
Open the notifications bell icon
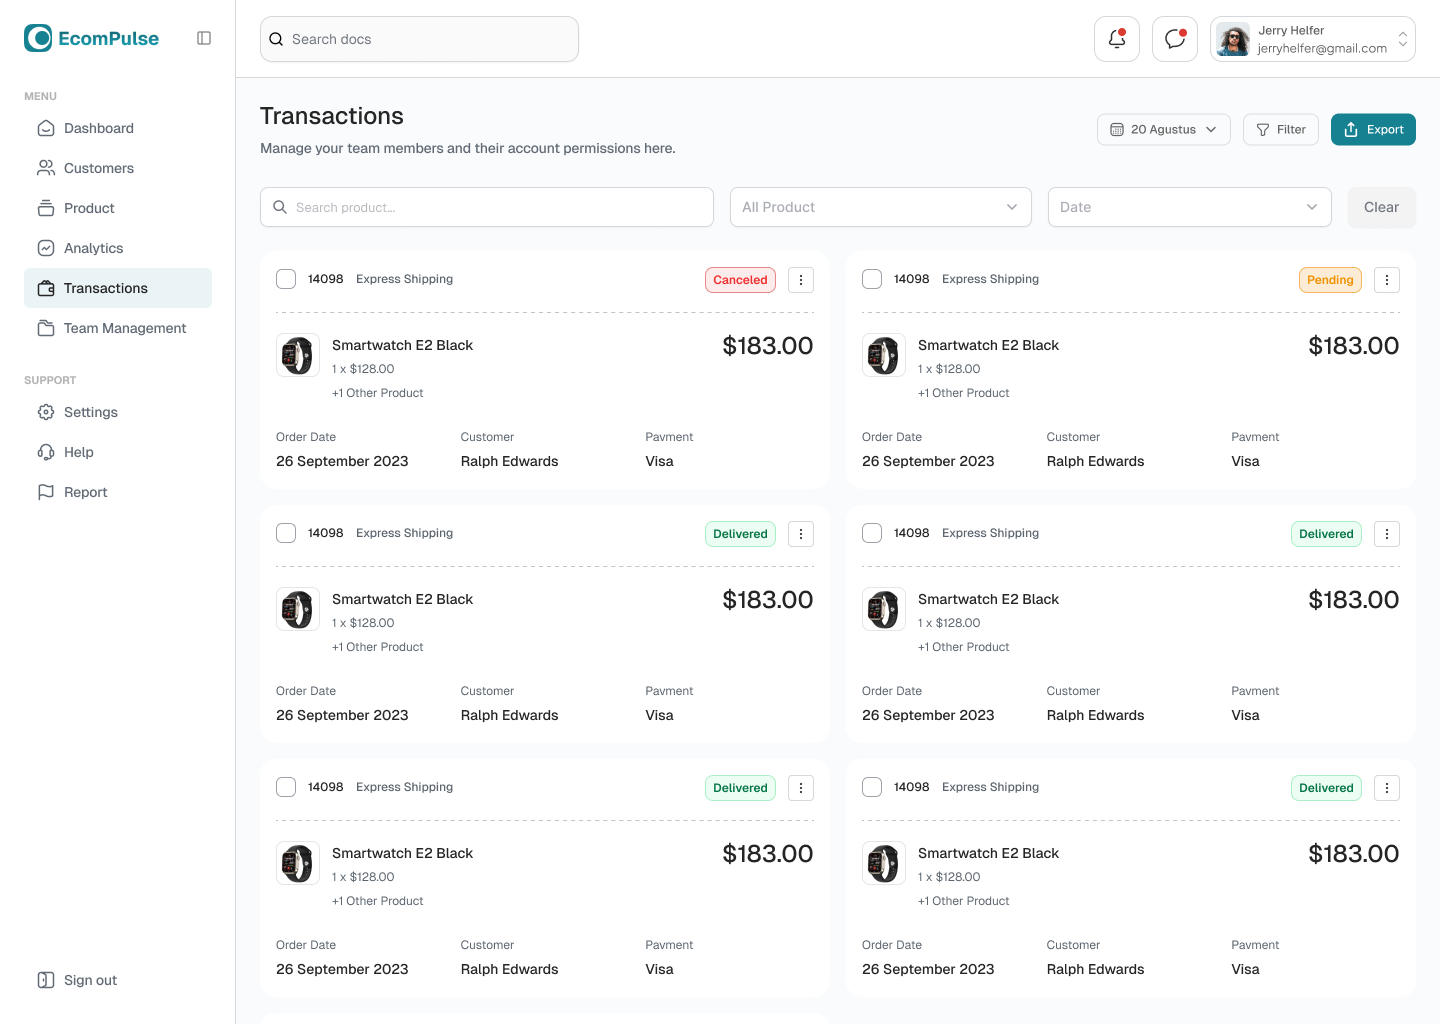click(1116, 39)
